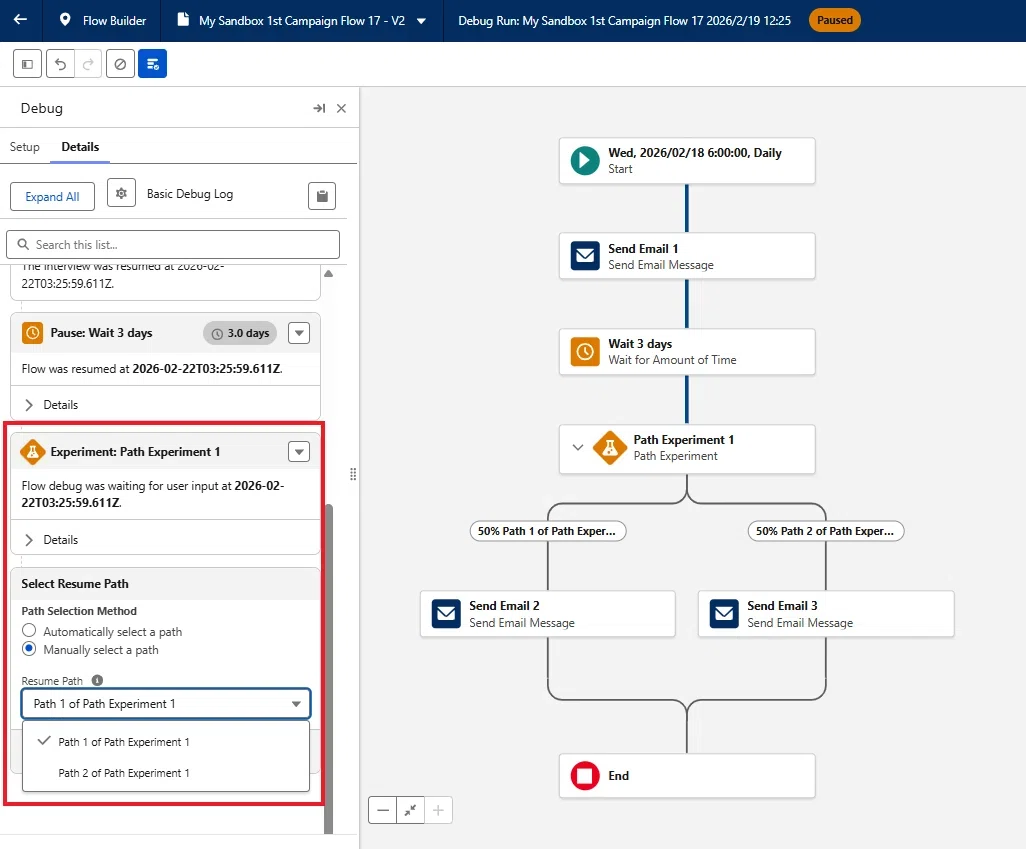Image resolution: width=1026 pixels, height=849 pixels.
Task: Zoom in the canvas with plus button
Action: [x=438, y=810]
